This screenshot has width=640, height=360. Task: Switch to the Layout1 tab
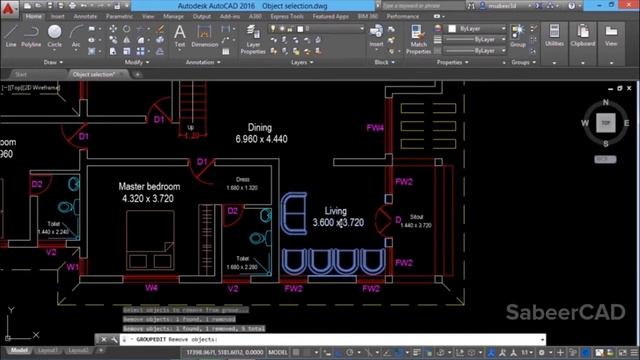(x=48, y=350)
